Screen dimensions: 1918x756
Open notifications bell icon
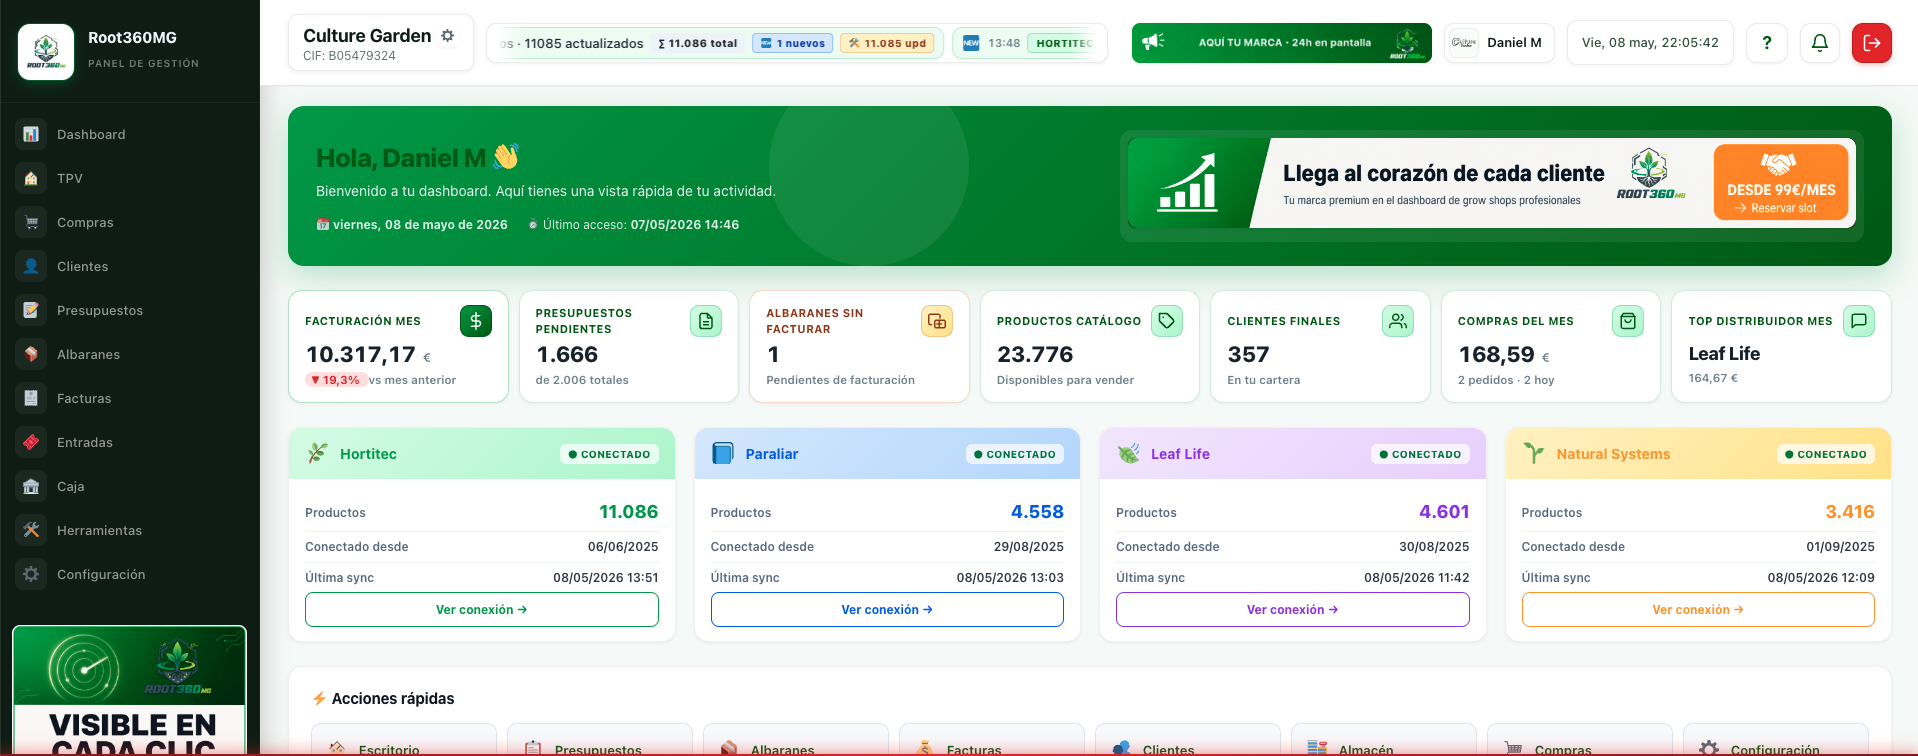[1820, 43]
